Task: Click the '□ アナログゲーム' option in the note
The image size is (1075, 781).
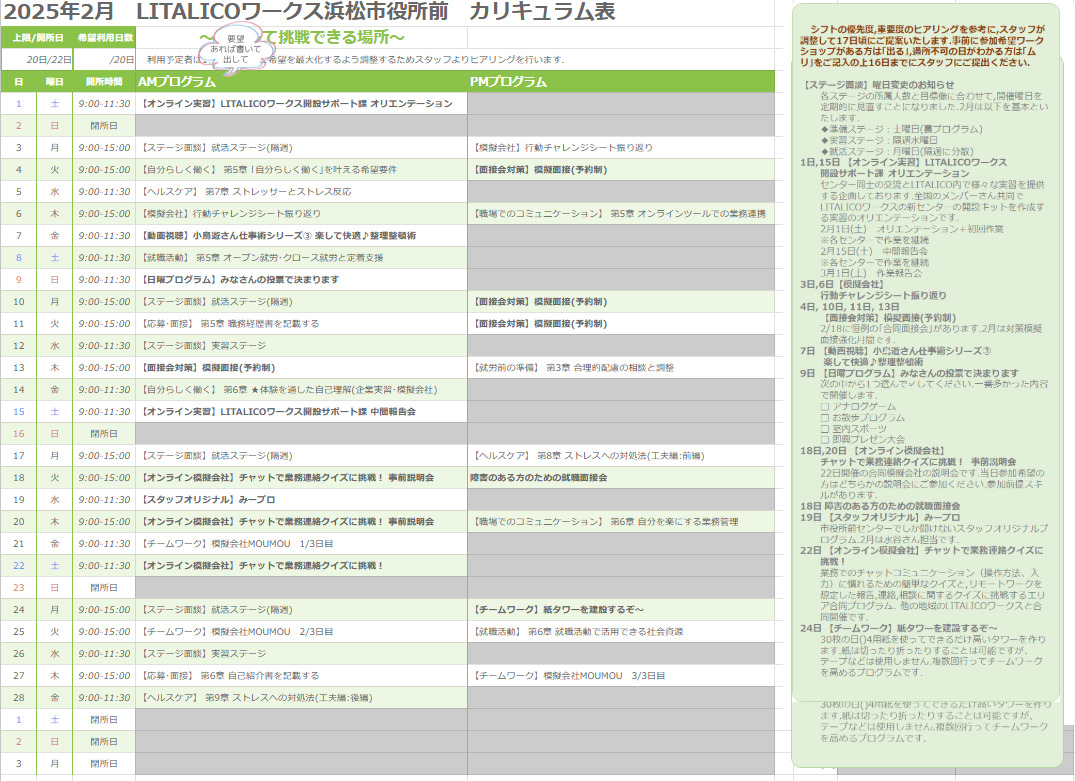Action: (x=858, y=406)
